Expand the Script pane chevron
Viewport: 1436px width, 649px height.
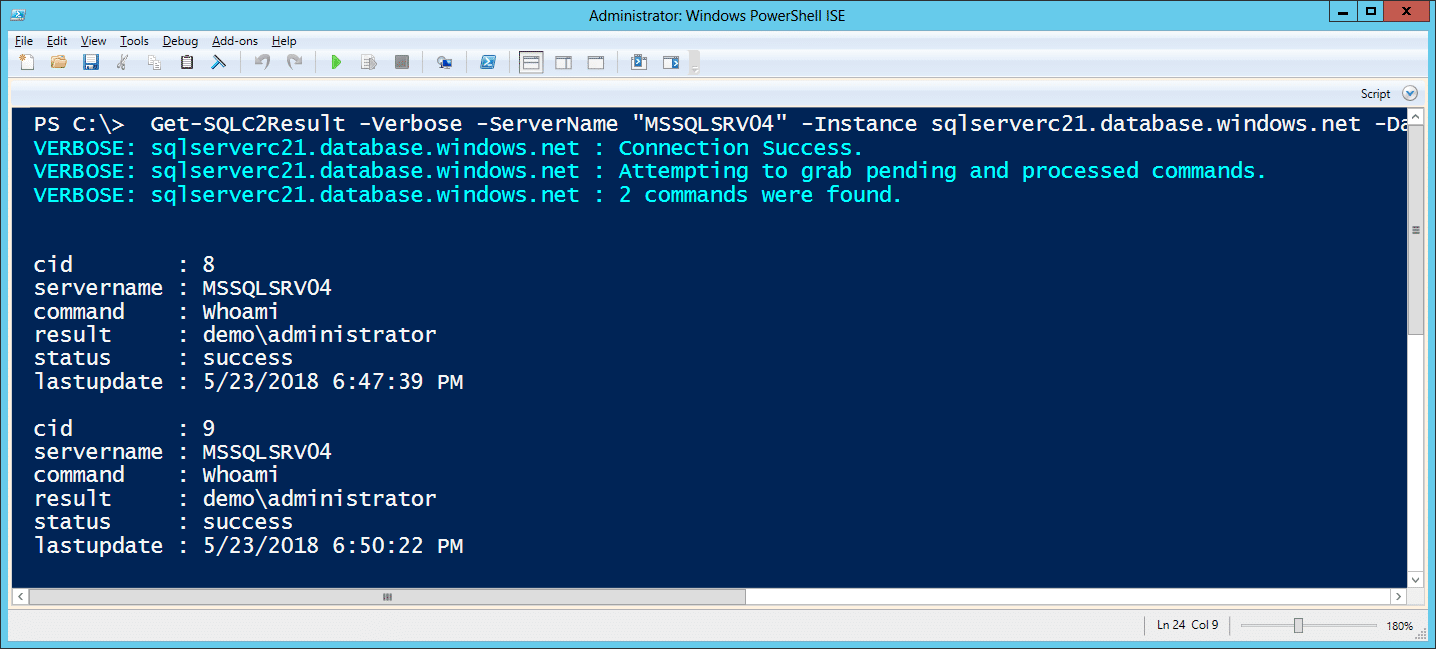point(1410,93)
